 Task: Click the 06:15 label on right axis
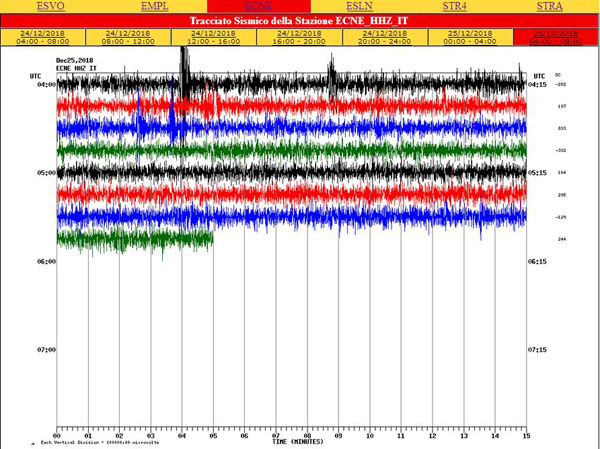coord(537,262)
